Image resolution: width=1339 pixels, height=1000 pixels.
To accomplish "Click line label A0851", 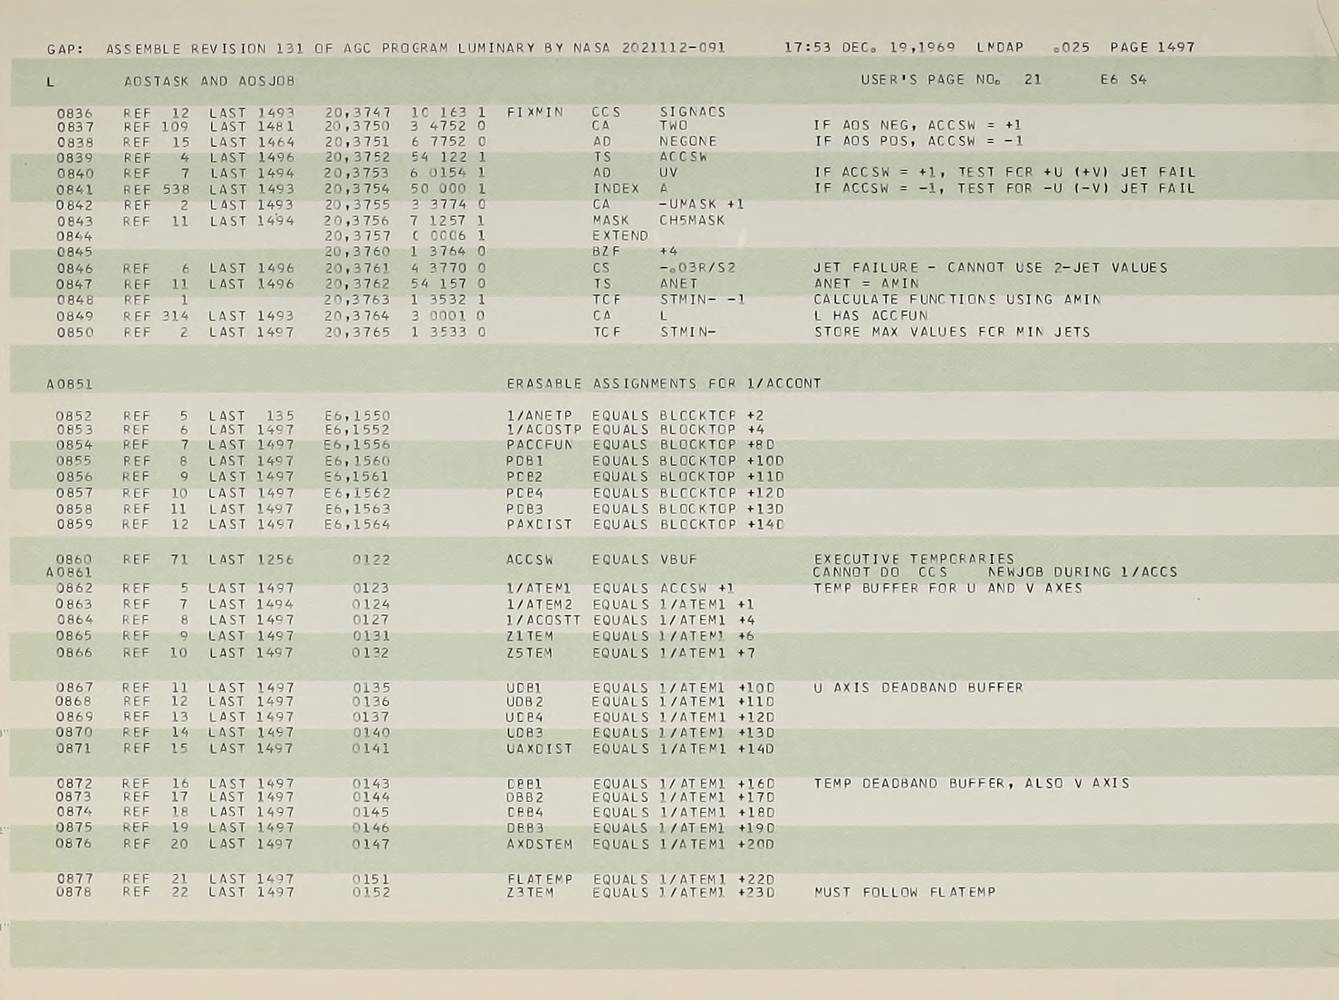I will (69, 383).
